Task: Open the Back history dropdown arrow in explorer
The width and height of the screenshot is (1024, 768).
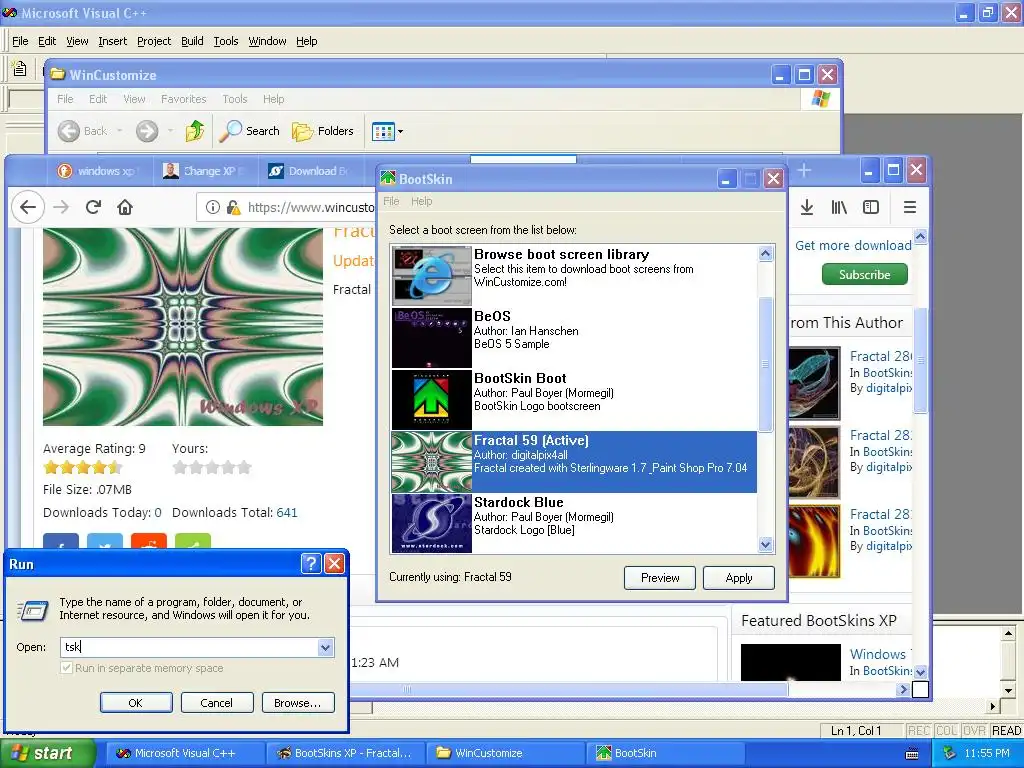Action: (120, 131)
